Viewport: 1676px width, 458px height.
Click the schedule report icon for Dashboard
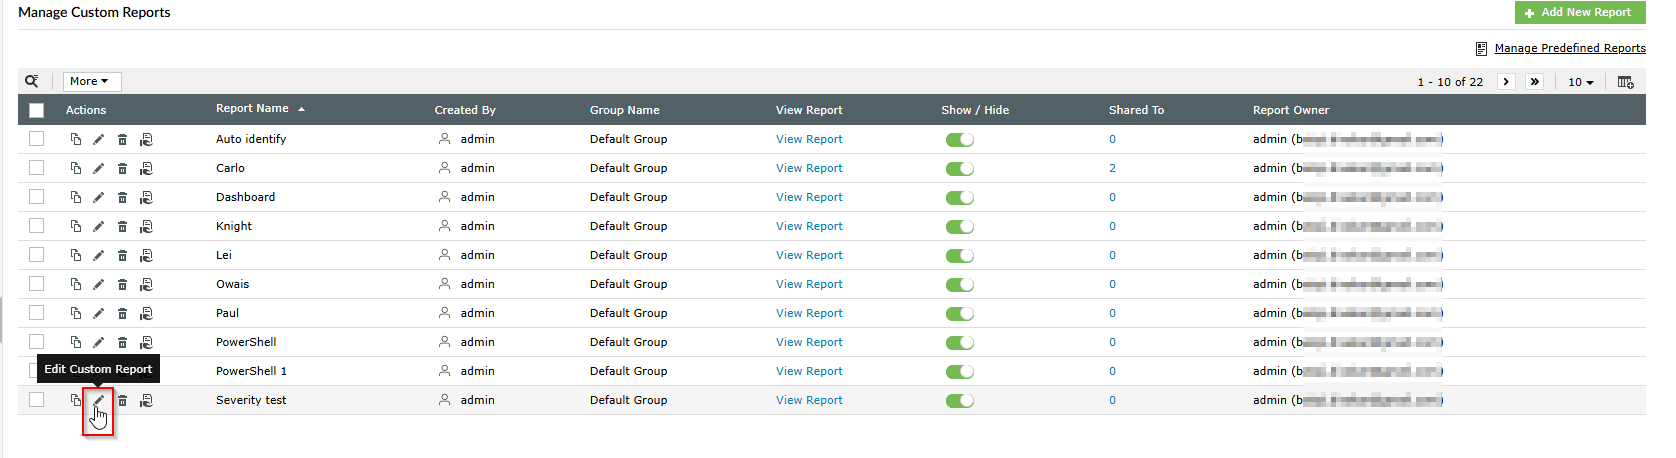(x=146, y=197)
